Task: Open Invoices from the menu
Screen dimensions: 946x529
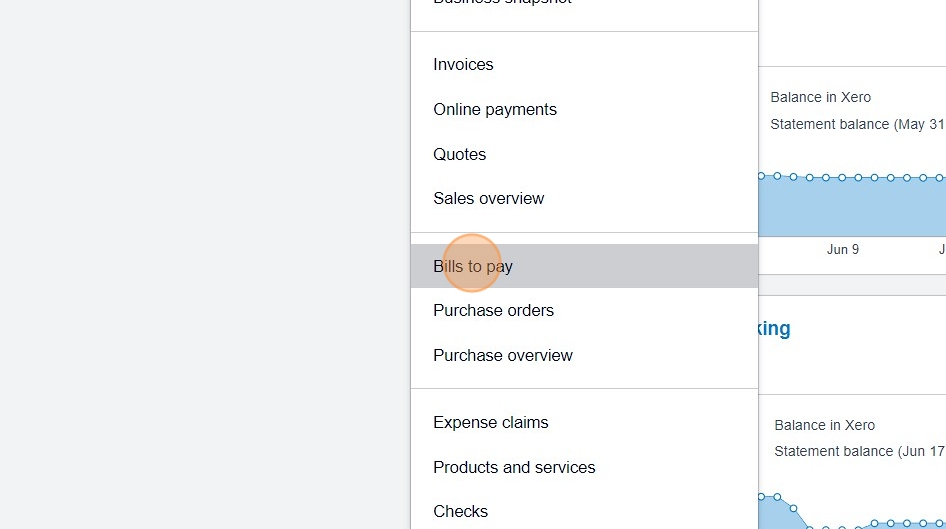Action: point(463,64)
